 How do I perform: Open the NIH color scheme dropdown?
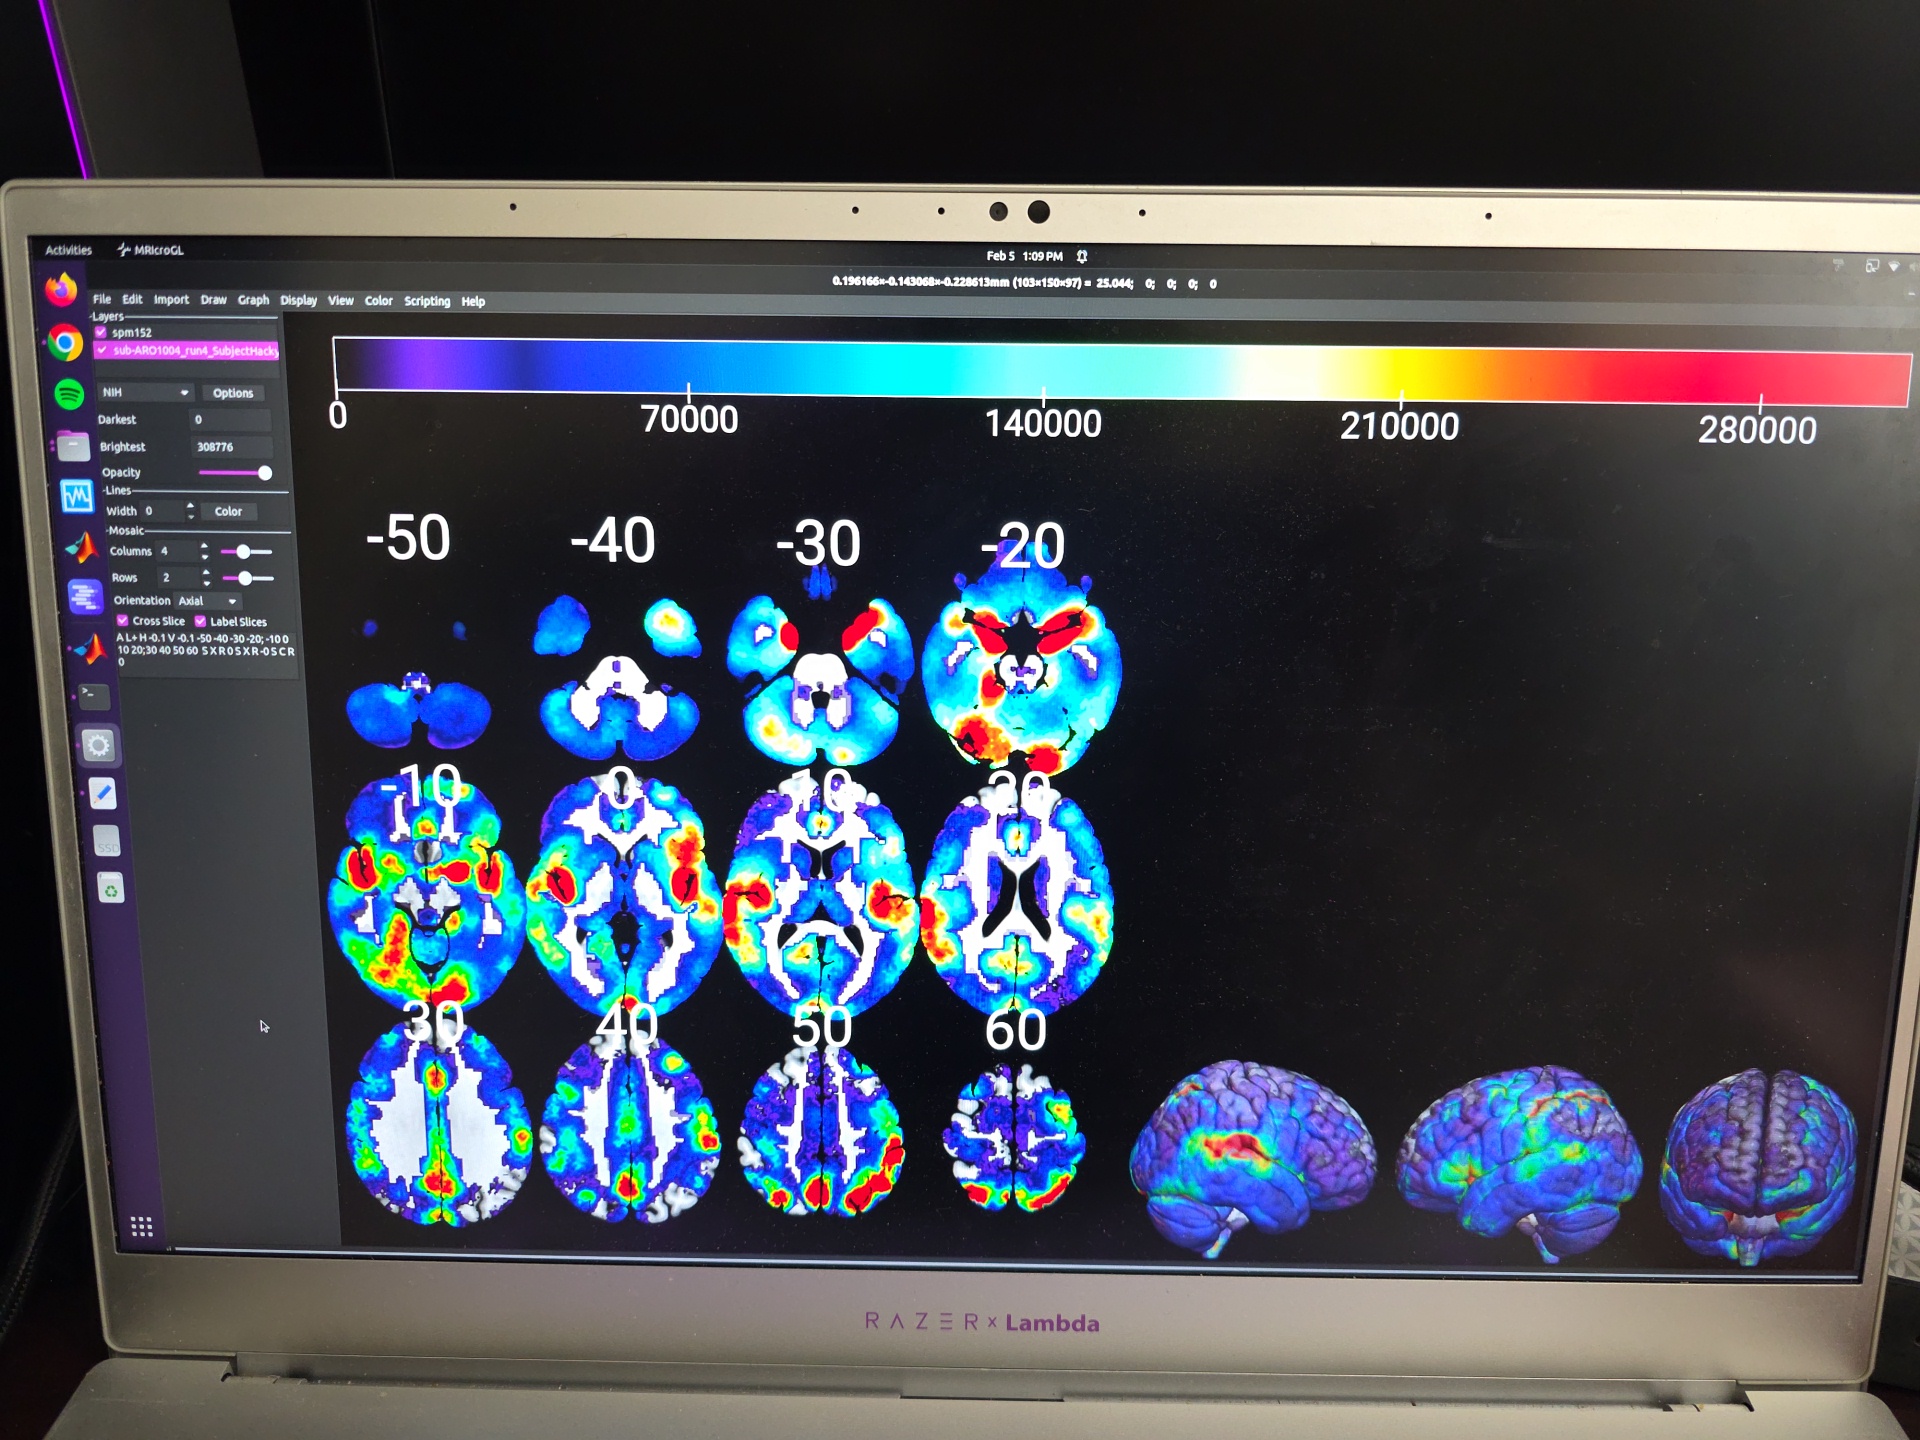click(145, 392)
